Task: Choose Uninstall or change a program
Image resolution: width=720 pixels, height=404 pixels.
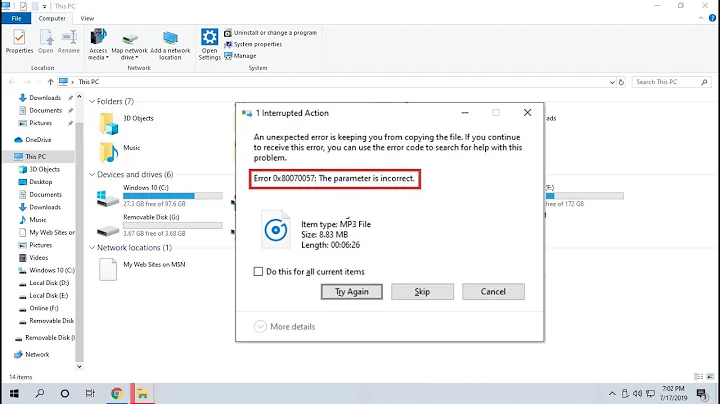Action: (270, 33)
